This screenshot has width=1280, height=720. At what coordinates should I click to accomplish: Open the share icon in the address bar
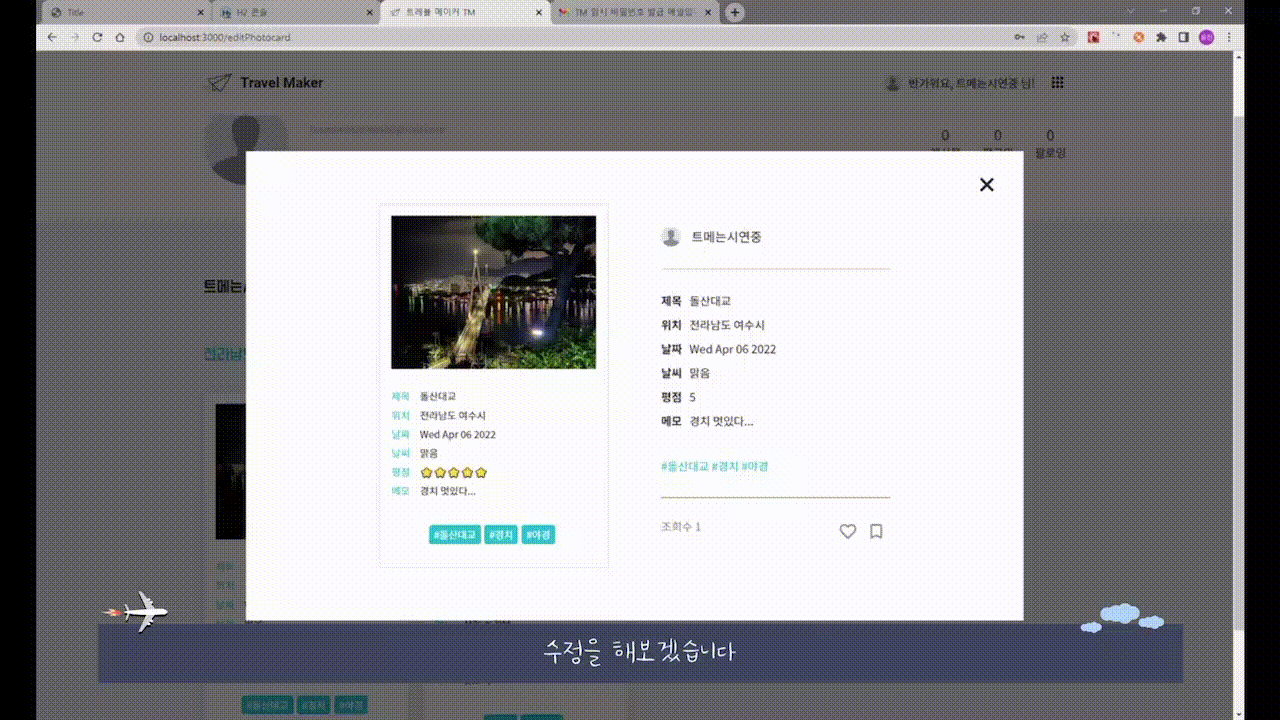click(x=1042, y=37)
